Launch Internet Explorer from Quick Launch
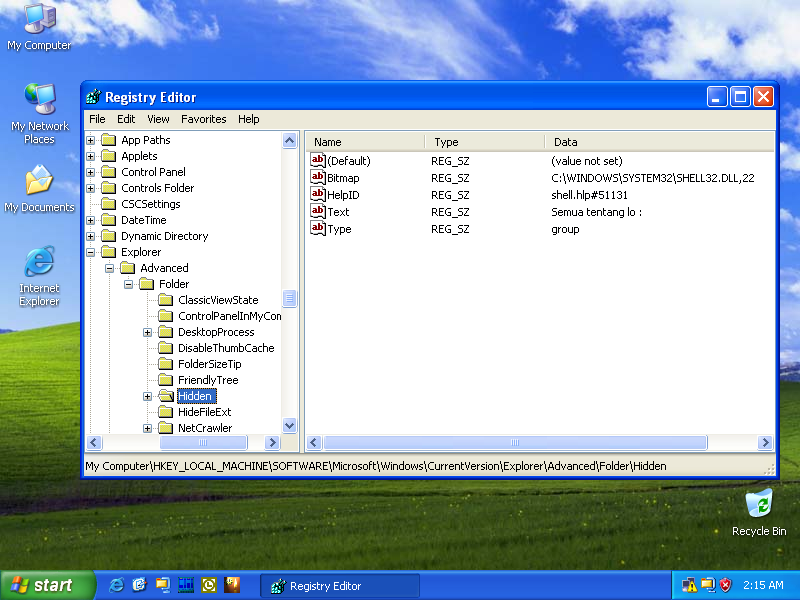Viewport: 800px width, 600px height. pos(117,585)
